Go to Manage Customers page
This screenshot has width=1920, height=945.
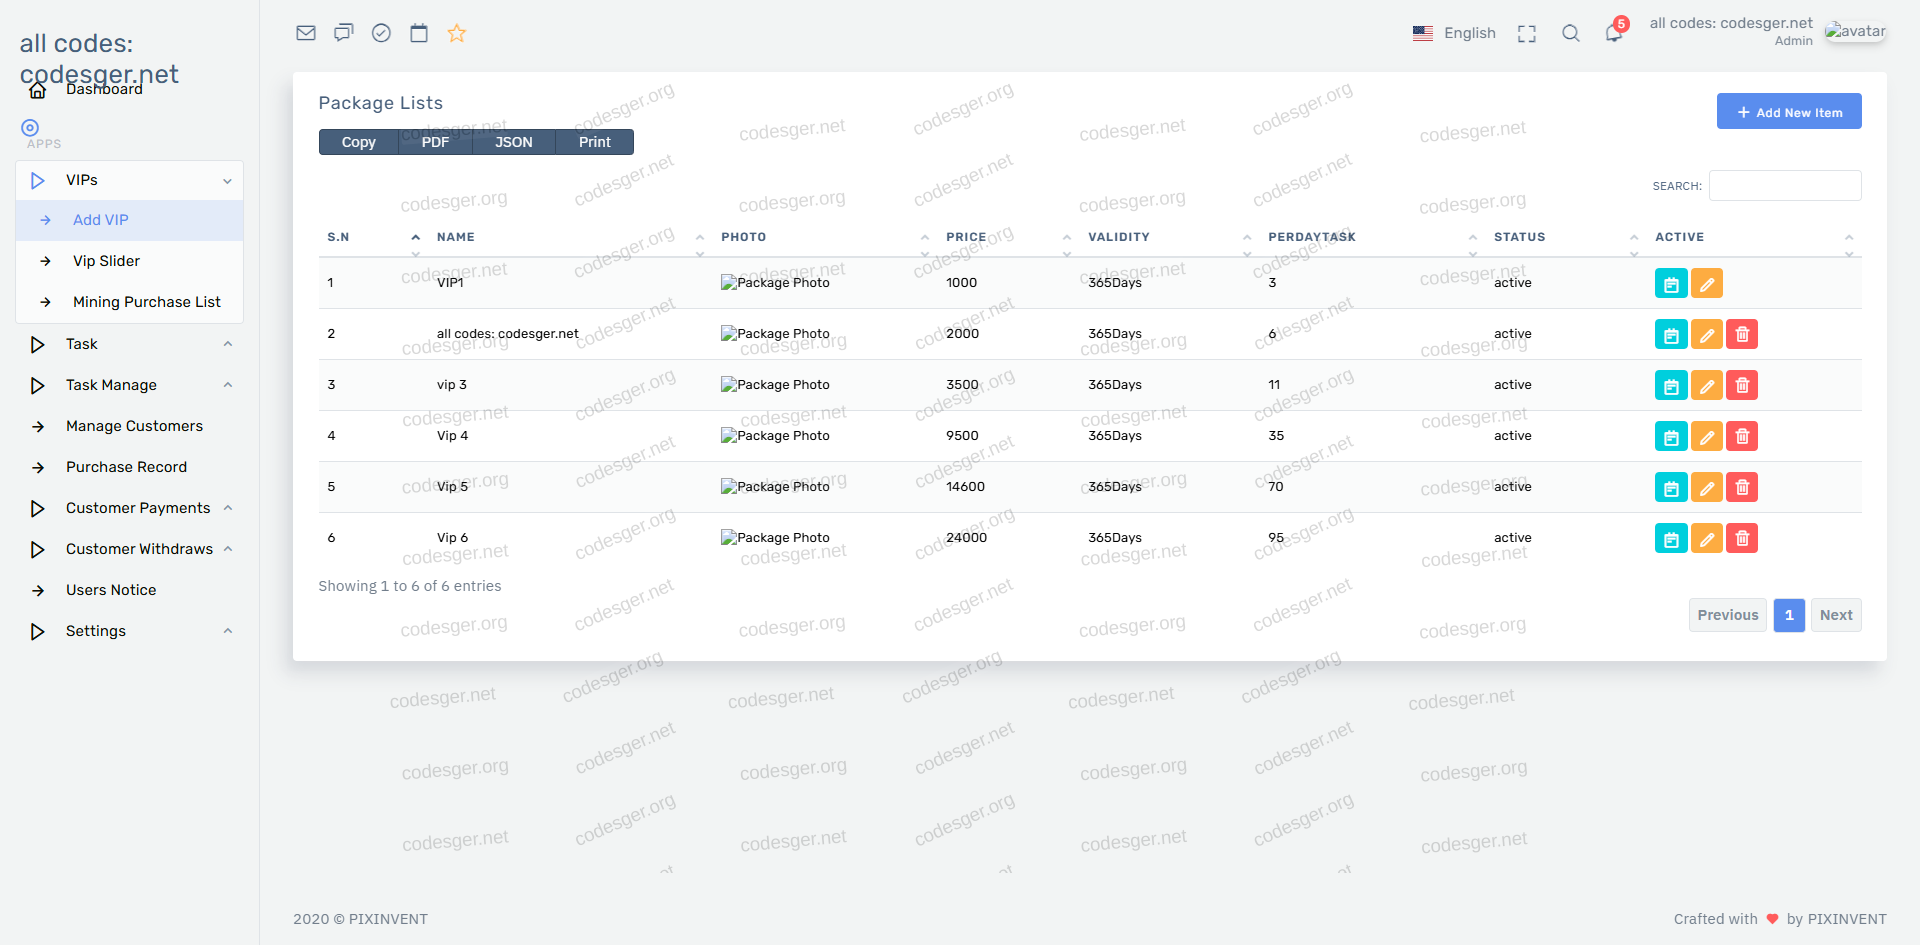pyautogui.click(x=134, y=426)
